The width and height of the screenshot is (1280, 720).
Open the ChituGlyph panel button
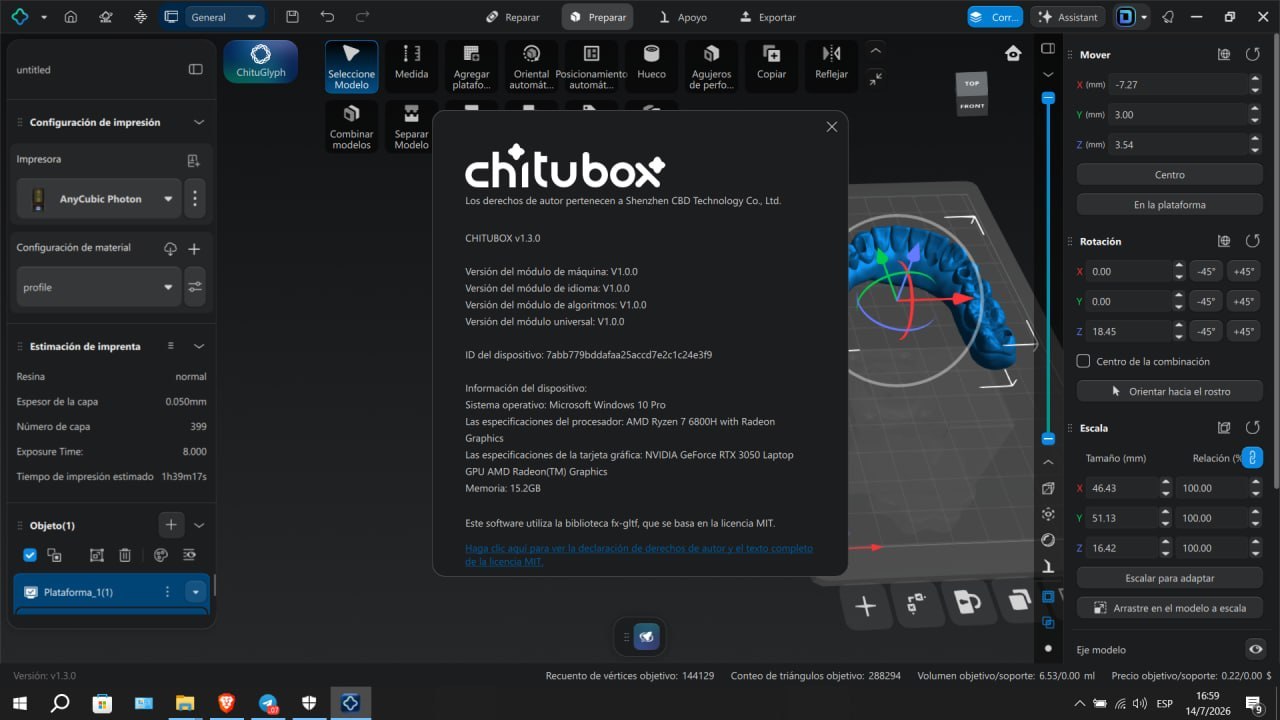click(260, 61)
